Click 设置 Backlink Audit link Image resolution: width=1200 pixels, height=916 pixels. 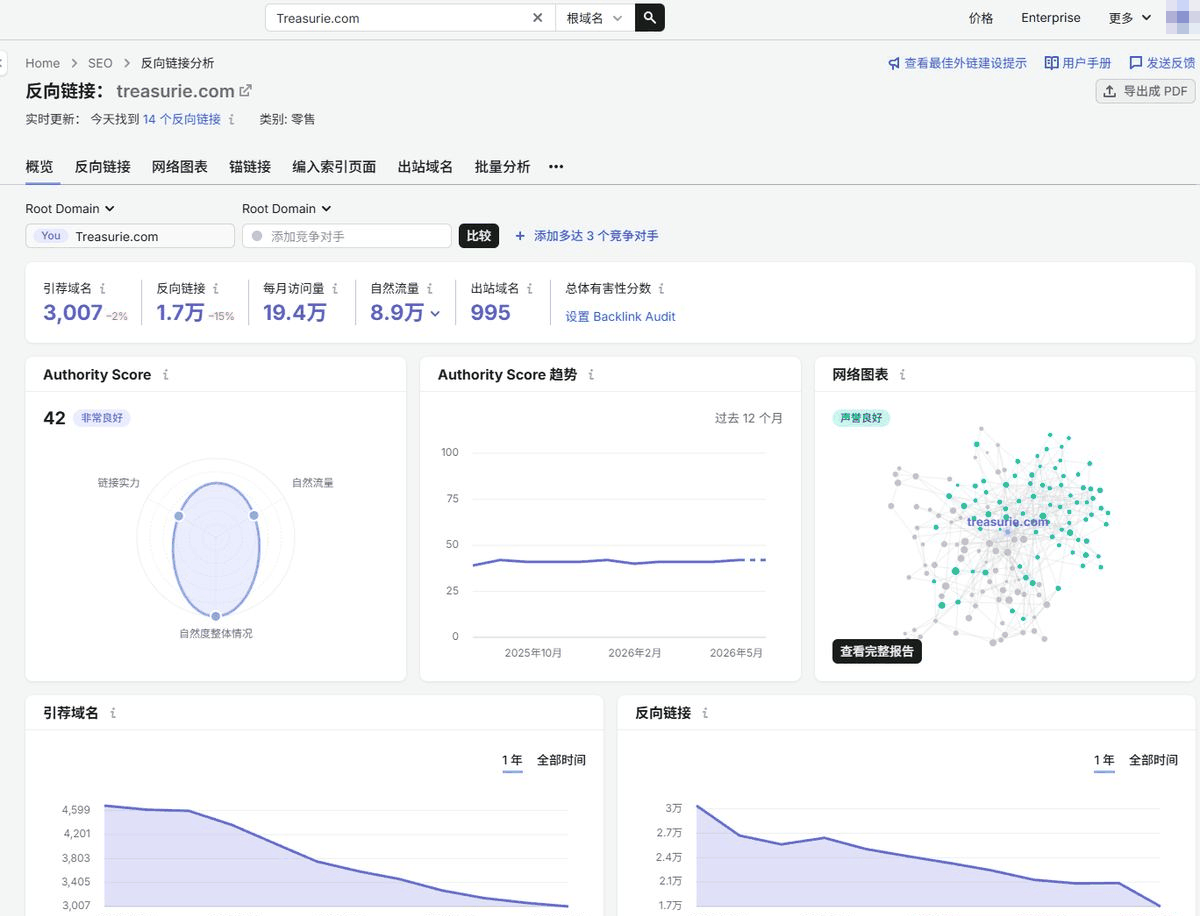[x=620, y=316]
